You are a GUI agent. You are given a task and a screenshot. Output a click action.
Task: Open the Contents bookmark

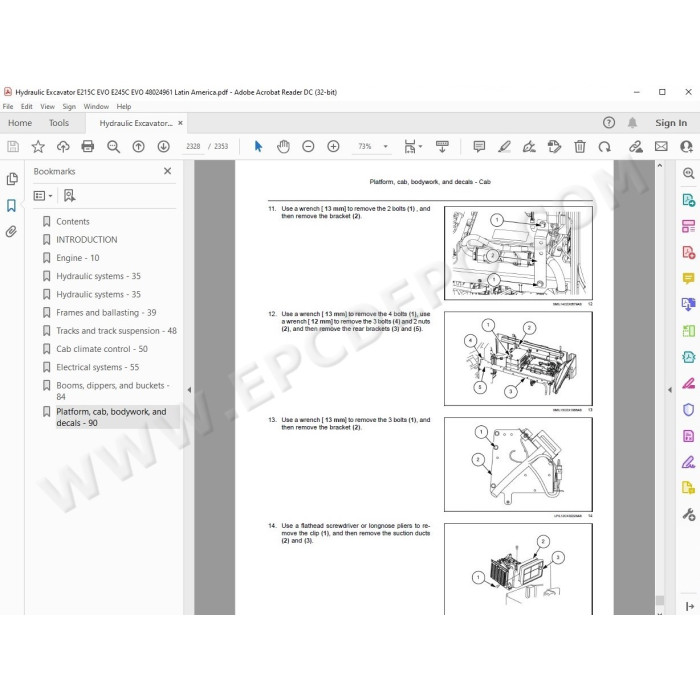coord(73,221)
